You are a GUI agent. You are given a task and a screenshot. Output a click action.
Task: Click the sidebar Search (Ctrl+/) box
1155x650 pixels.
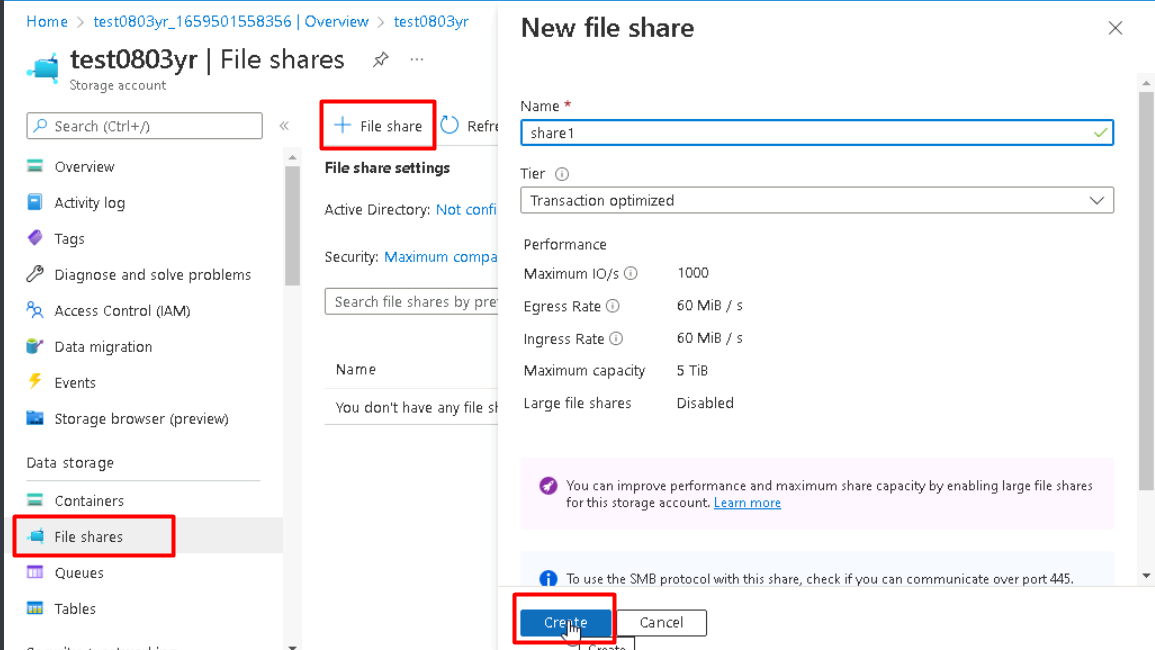[x=144, y=126]
